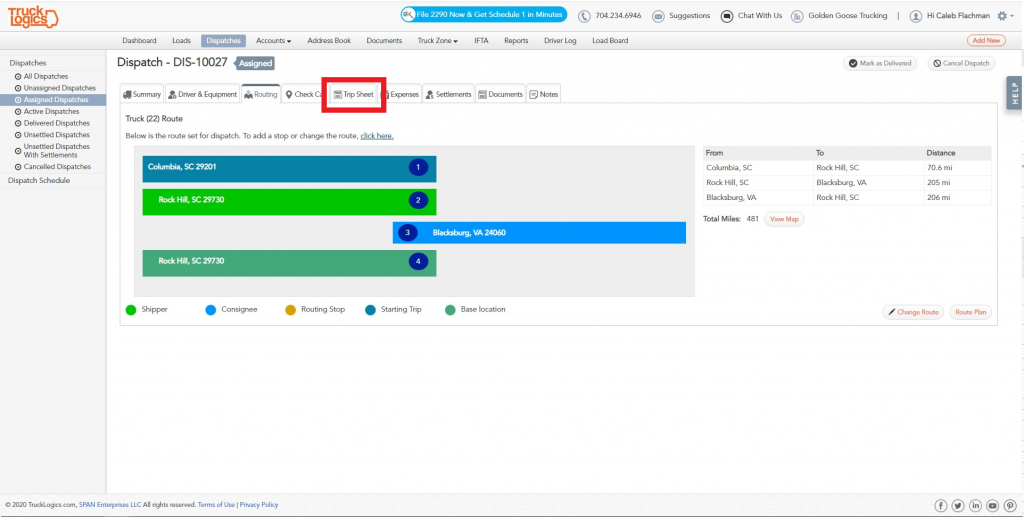Screen dimensions: 1024x517
Task: Open the dispatch Documents tab
Action: (500, 94)
